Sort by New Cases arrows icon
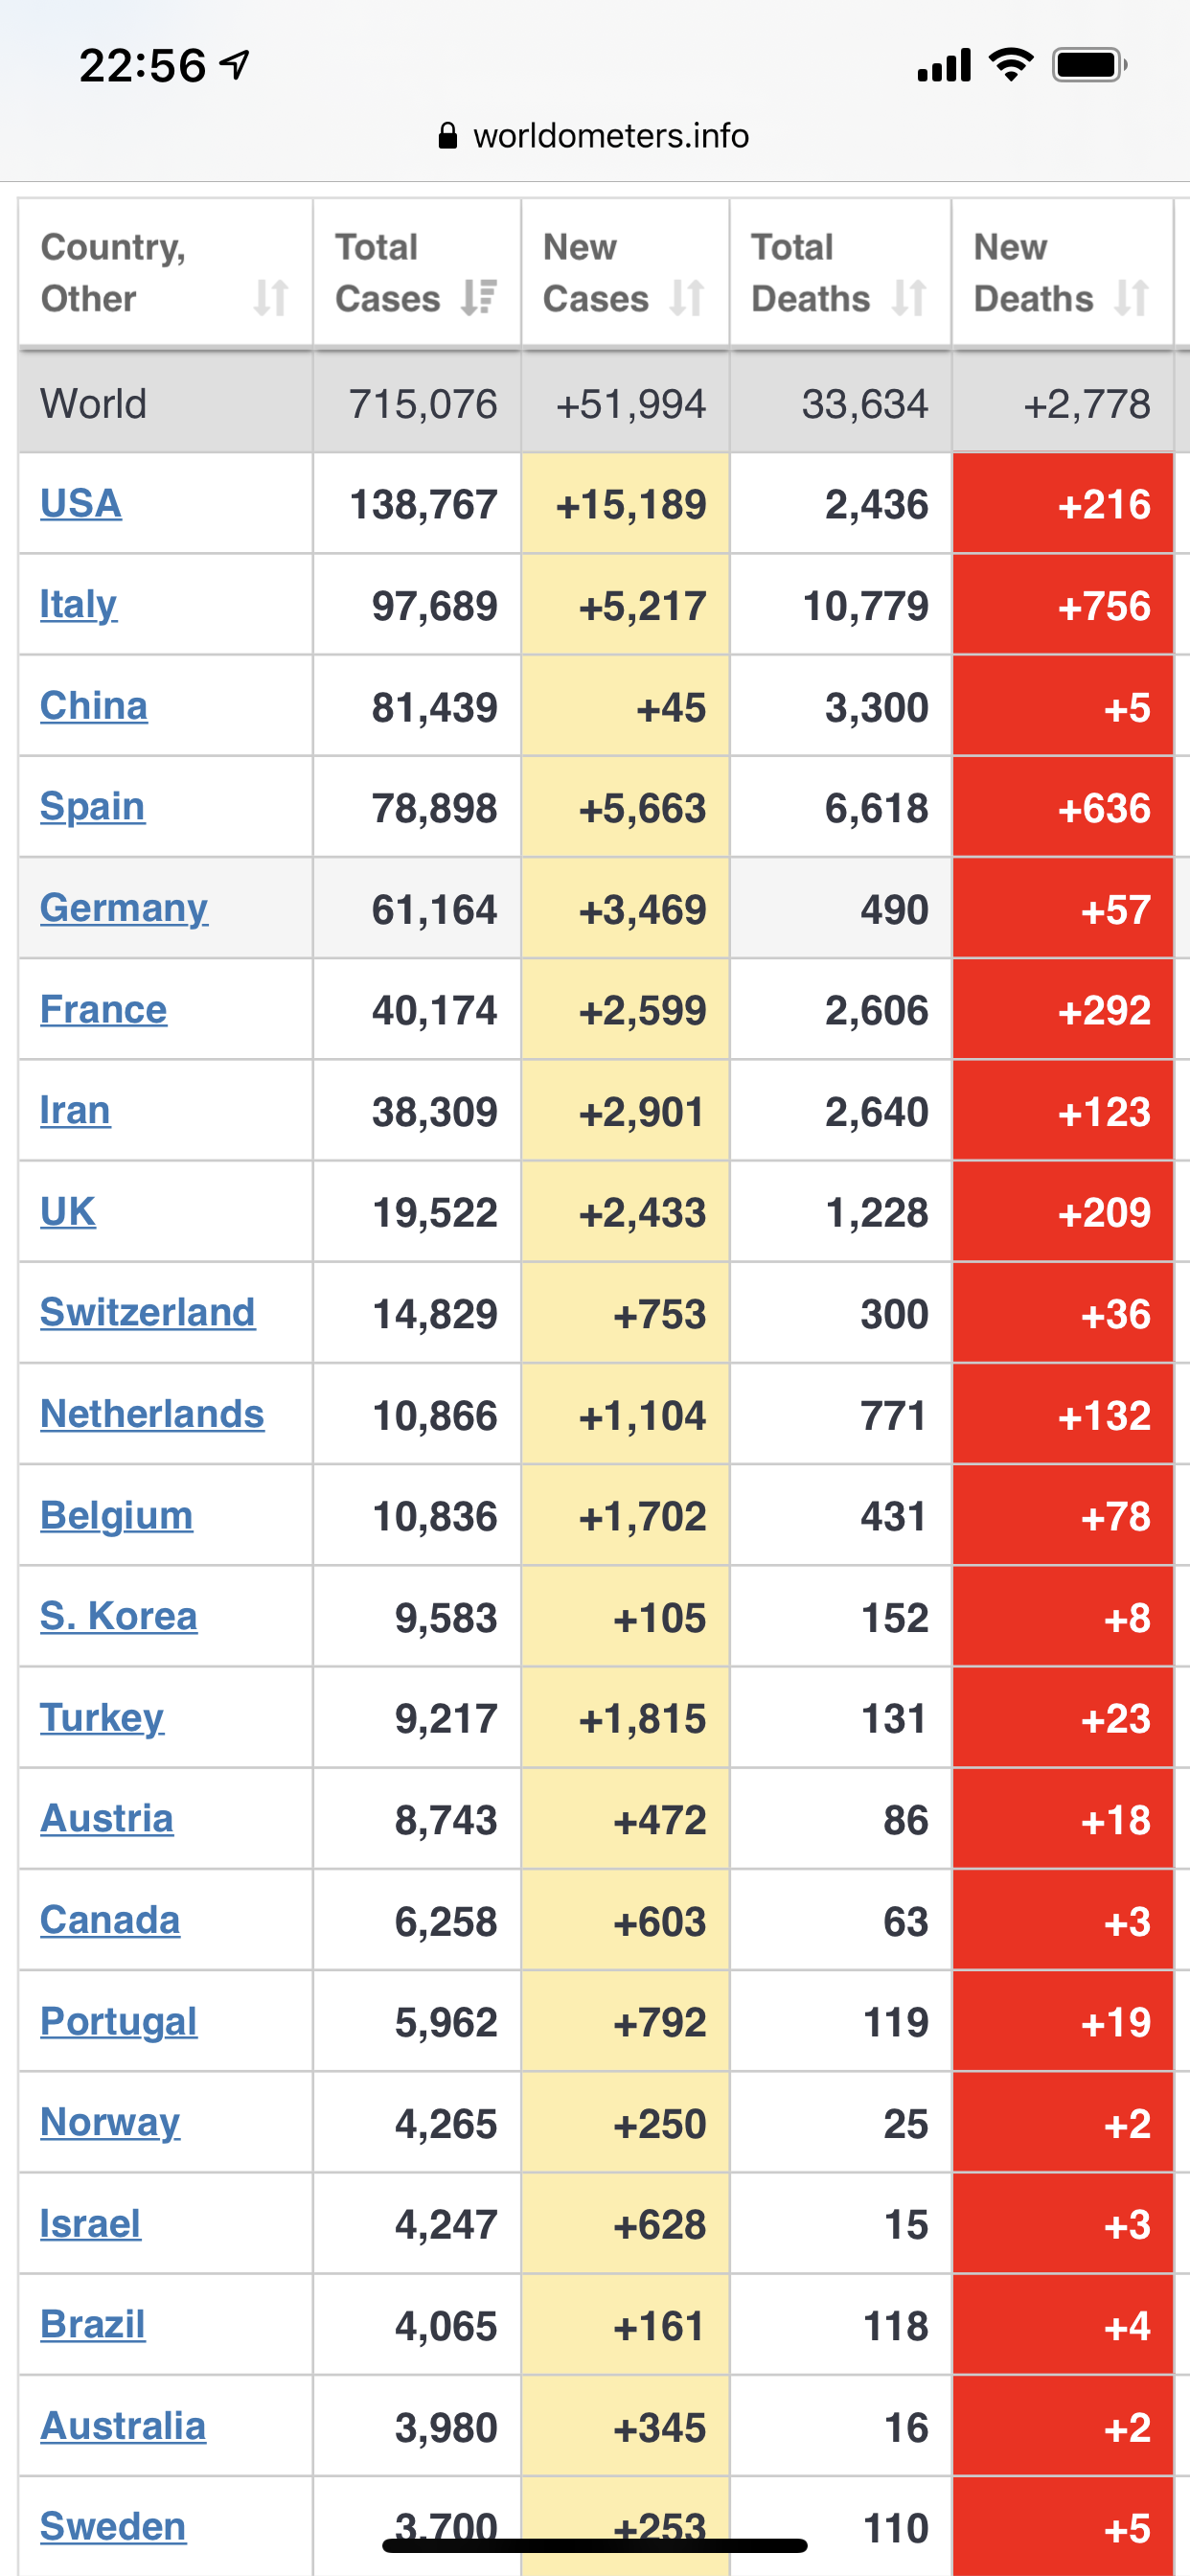Viewport: 1190px width, 2576px height. [x=687, y=298]
